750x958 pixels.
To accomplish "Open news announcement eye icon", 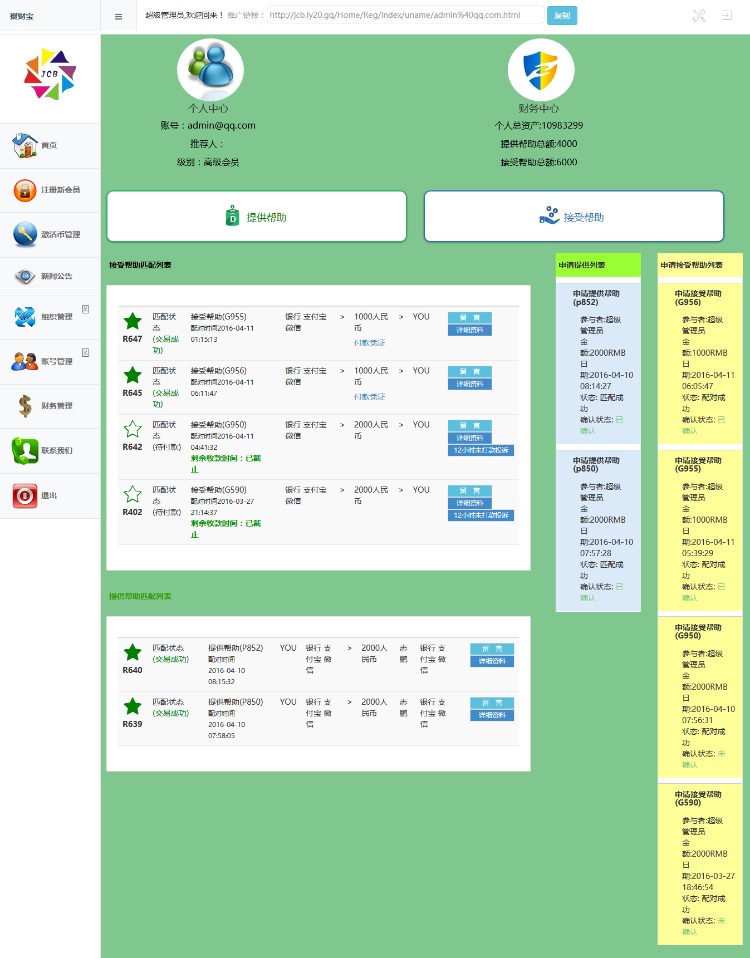I will pos(25,276).
